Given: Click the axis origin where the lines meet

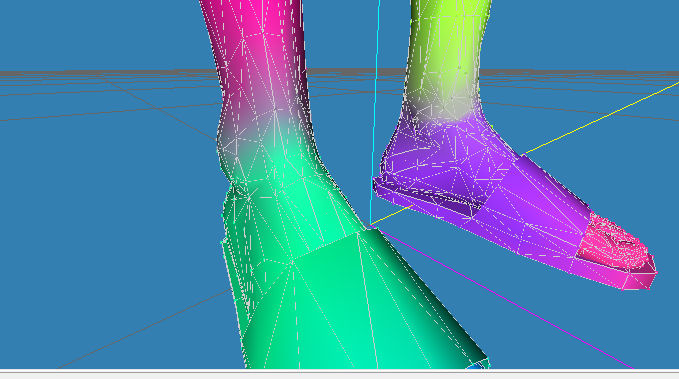Looking at the screenshot, I should coord(371,225).
